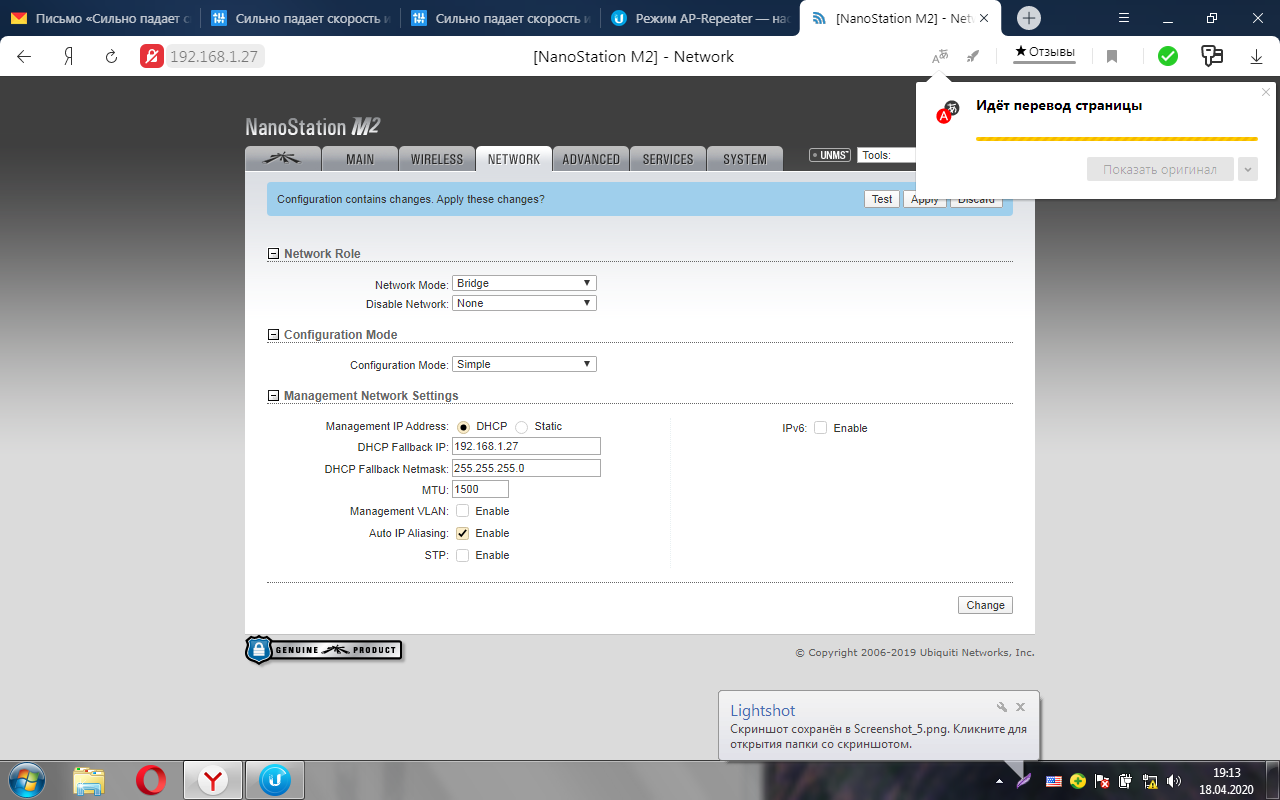Open the Ubiquiti logo tab
This screenshot has width=1280, height=800.
click(283, 159)
